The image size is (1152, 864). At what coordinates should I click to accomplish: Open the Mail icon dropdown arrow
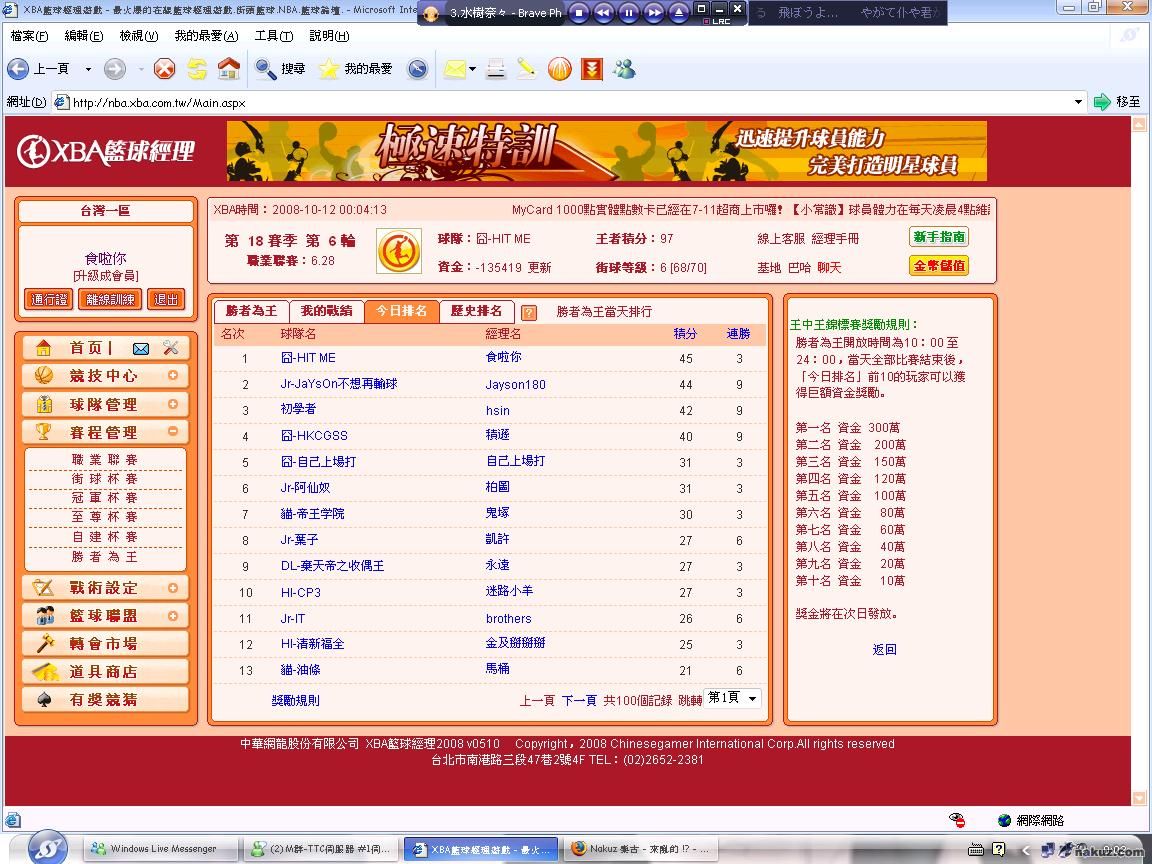click(472, 69)
